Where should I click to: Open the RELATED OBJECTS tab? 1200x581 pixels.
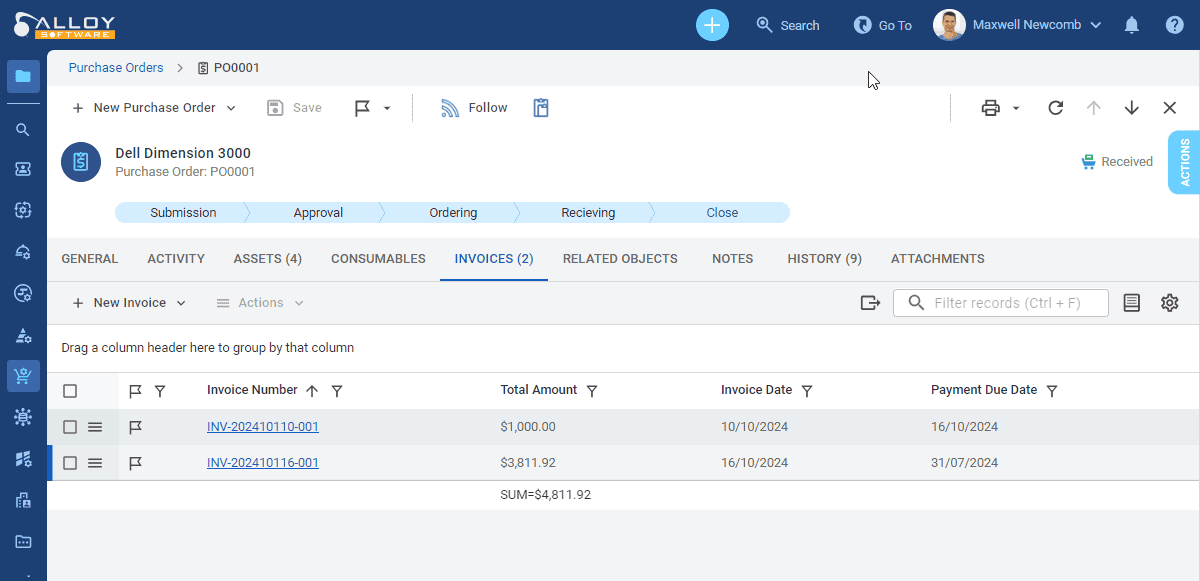click(620, 259)
